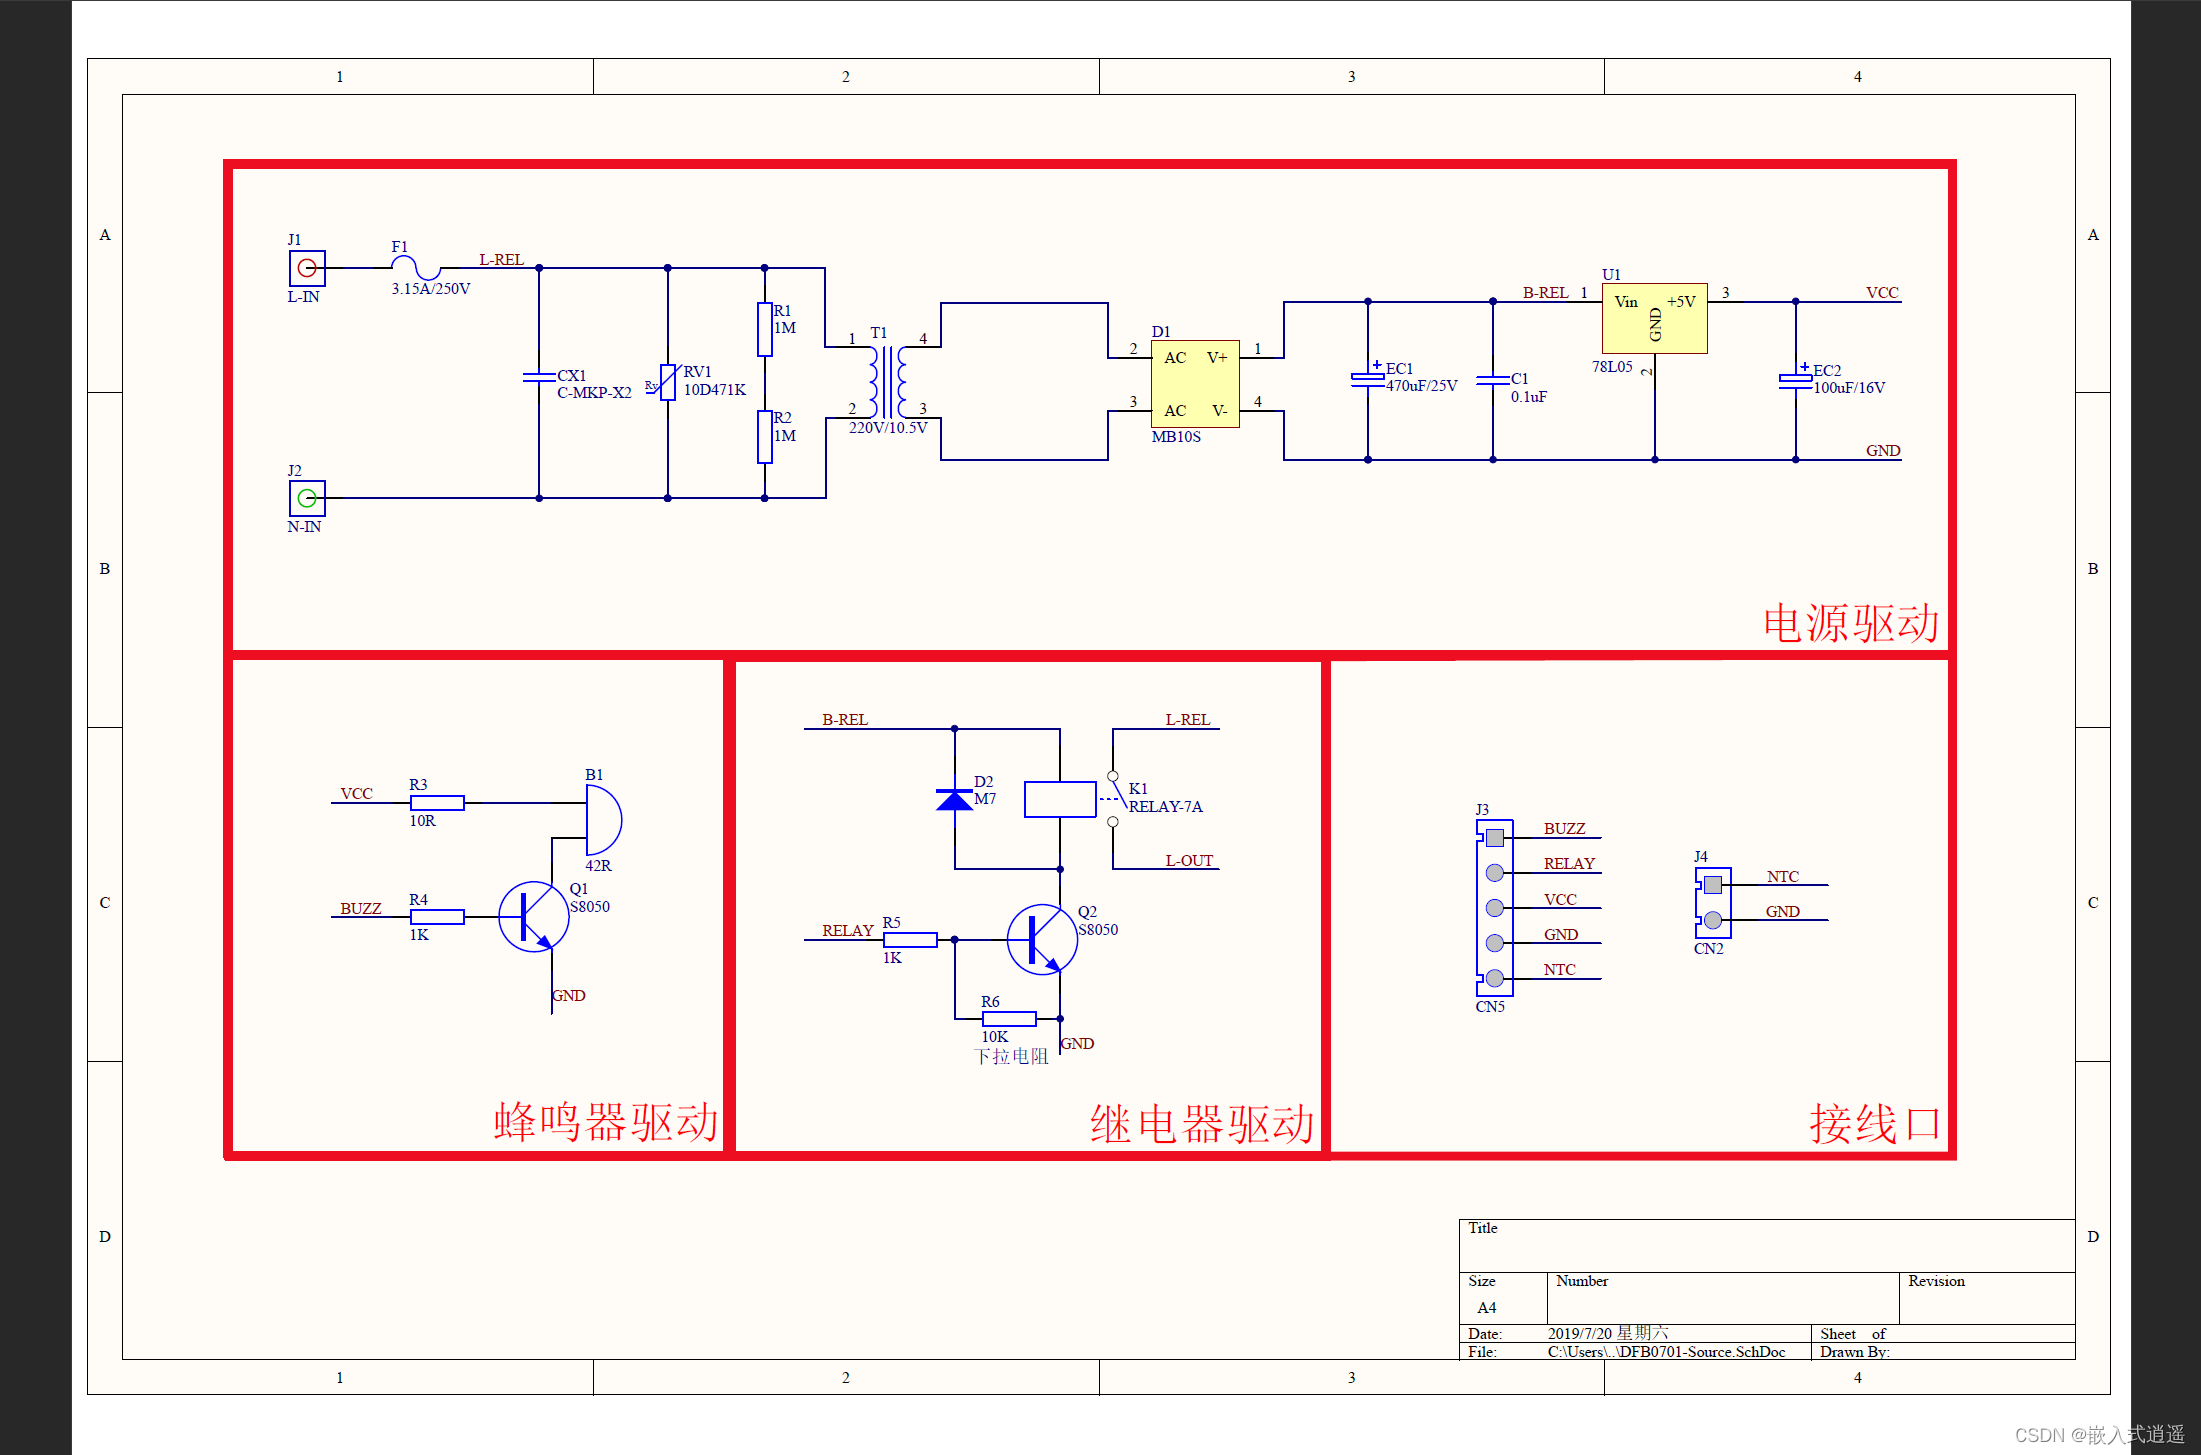Select the GND net label on J4
Screen dimensions: 2201x1455
pos(1782,912)
